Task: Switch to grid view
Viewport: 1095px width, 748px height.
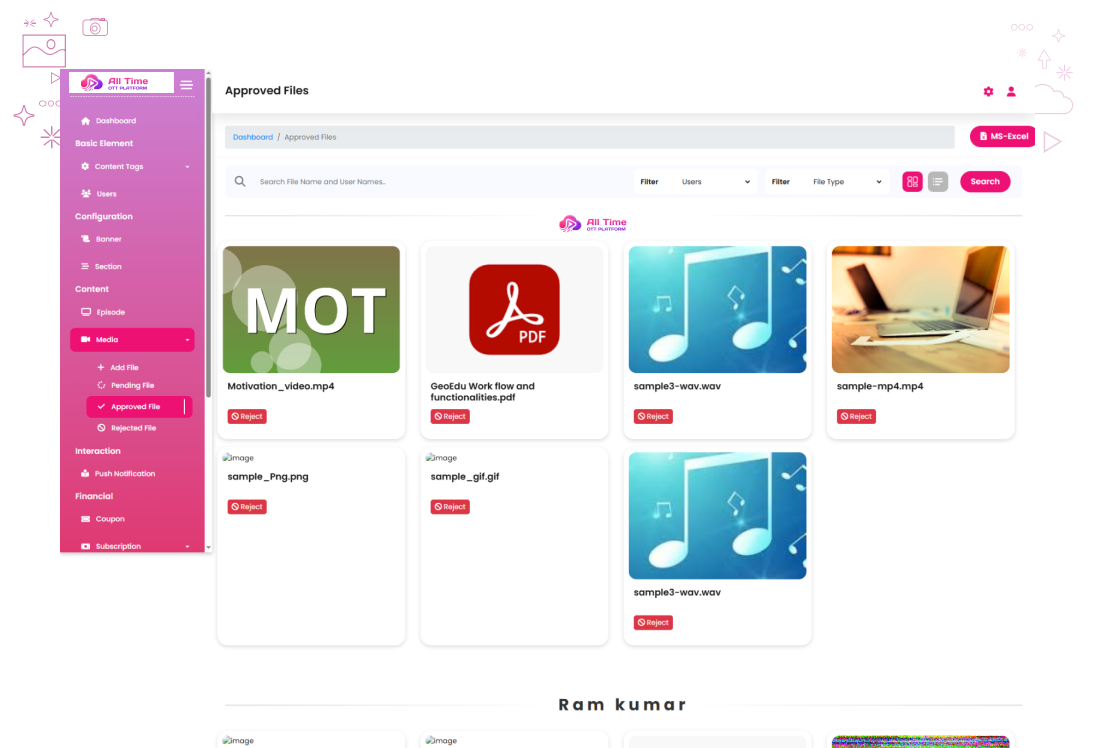Action: (912, 182)
